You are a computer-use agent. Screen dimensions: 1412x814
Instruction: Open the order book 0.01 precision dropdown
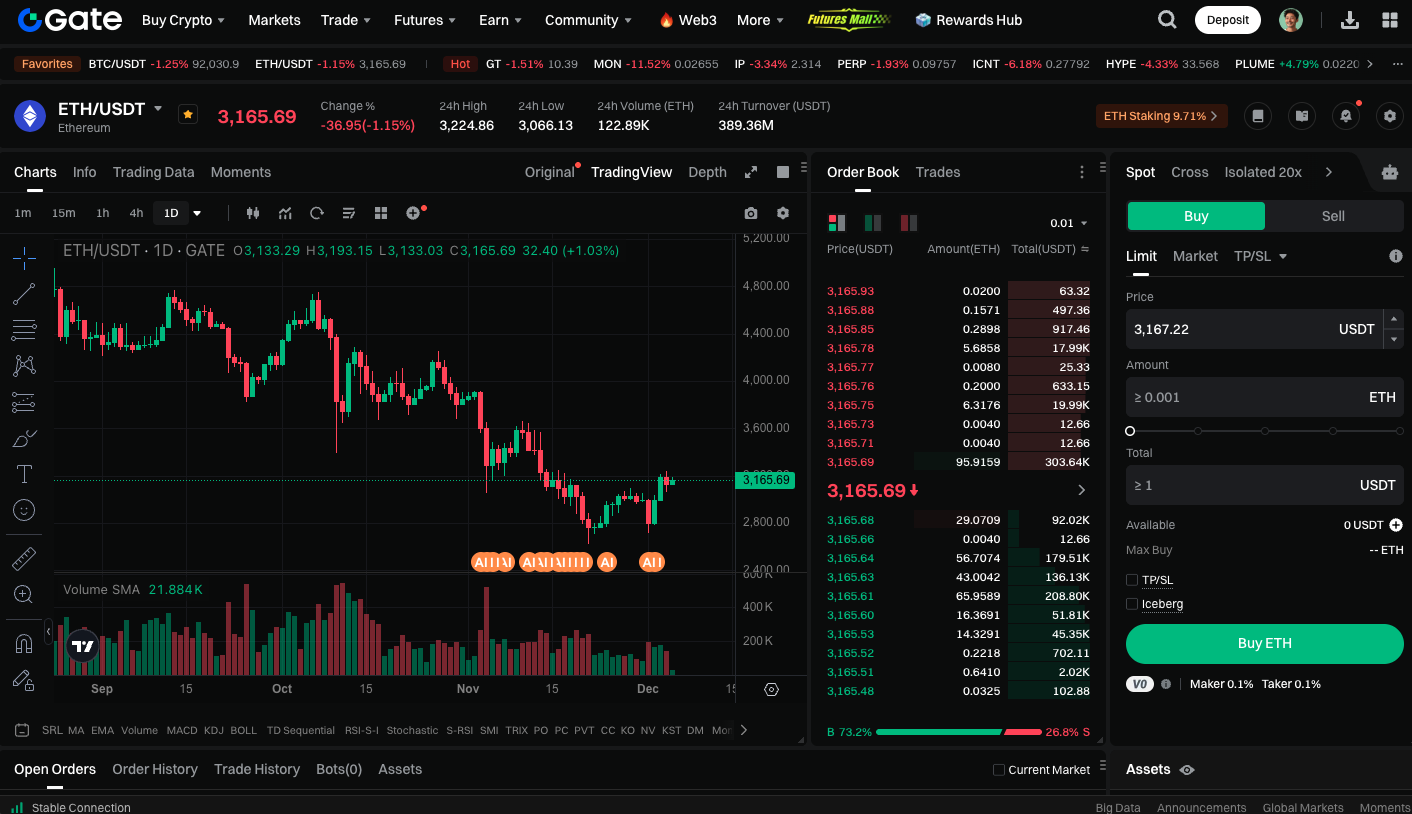click(x=1069, y=223)
